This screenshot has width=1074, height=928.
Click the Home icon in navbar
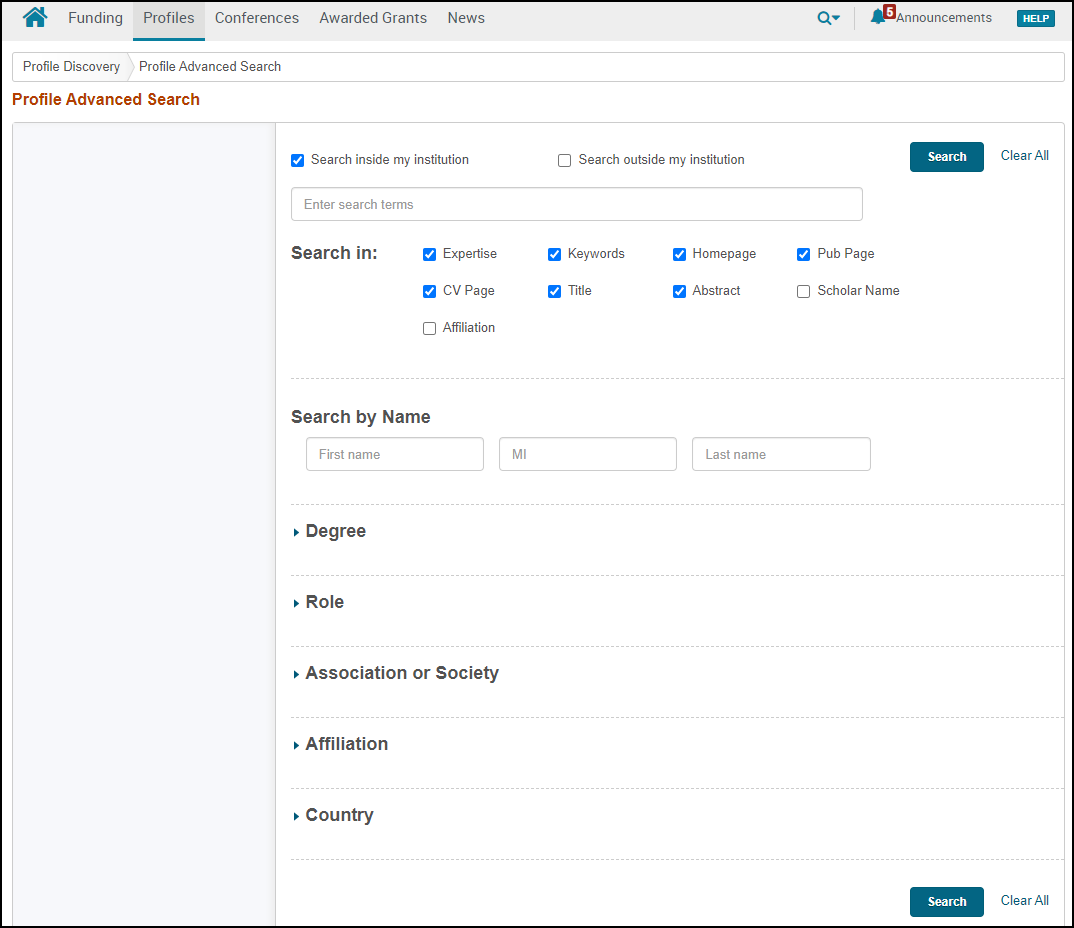click(35, 18)
